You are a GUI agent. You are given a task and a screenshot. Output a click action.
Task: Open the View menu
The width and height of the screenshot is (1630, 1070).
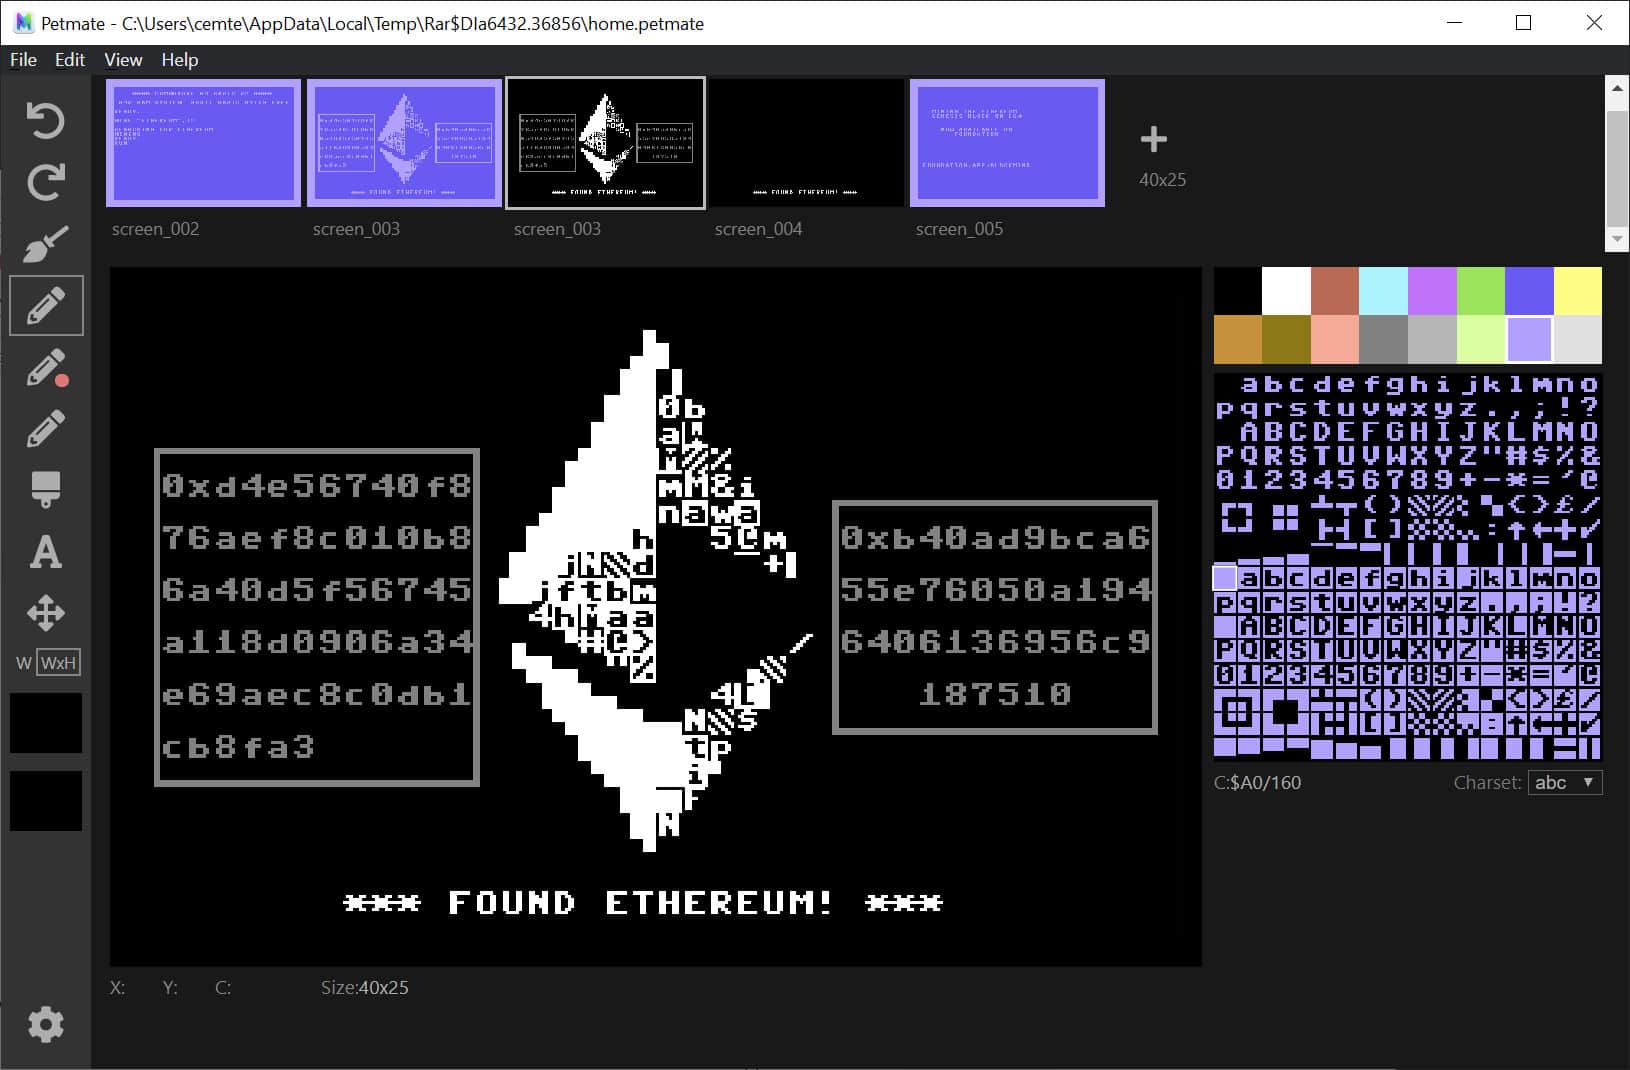point(123,60)
